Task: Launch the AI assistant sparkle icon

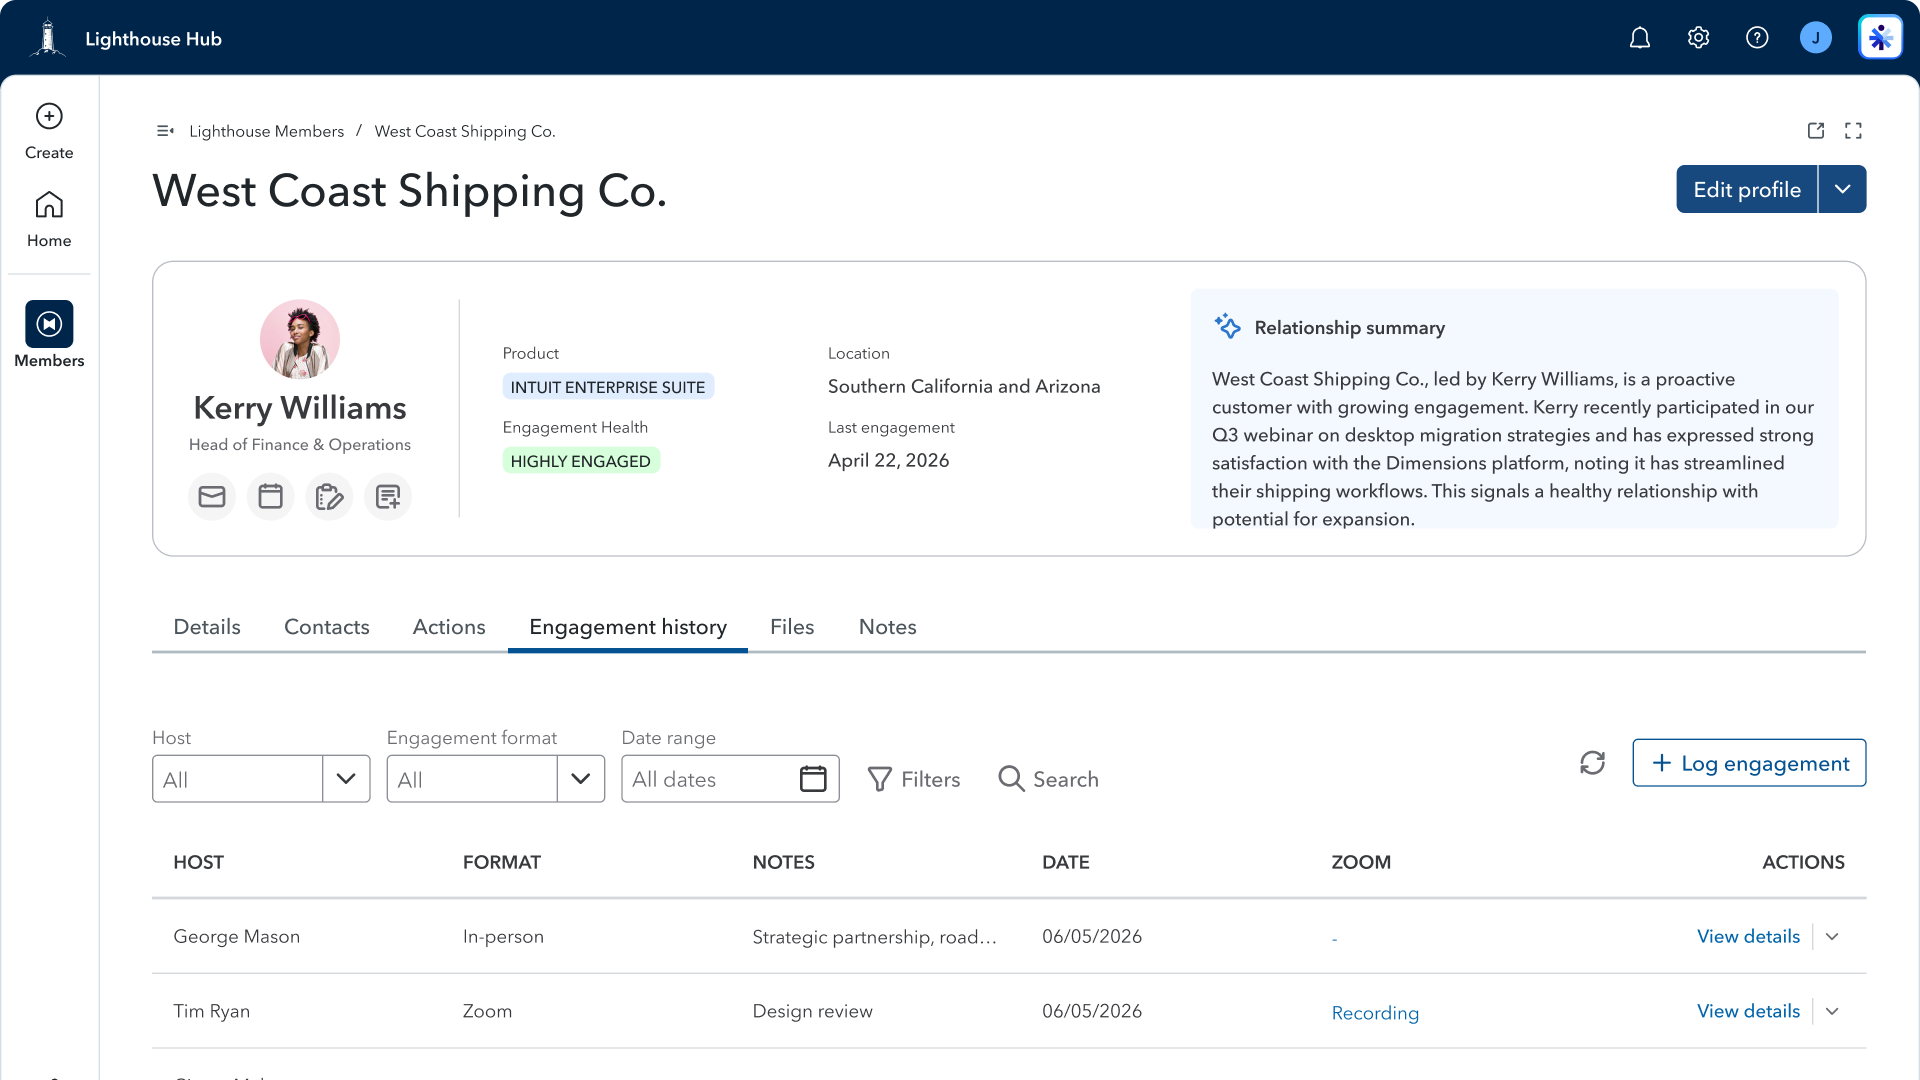Action: coord(1881,38)
